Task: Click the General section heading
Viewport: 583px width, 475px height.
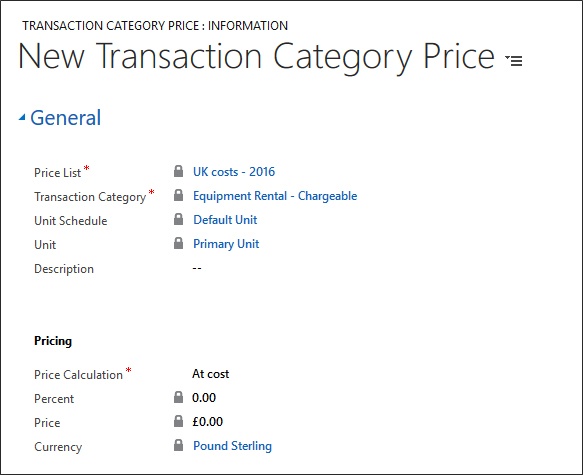Action: coord(65,118)
